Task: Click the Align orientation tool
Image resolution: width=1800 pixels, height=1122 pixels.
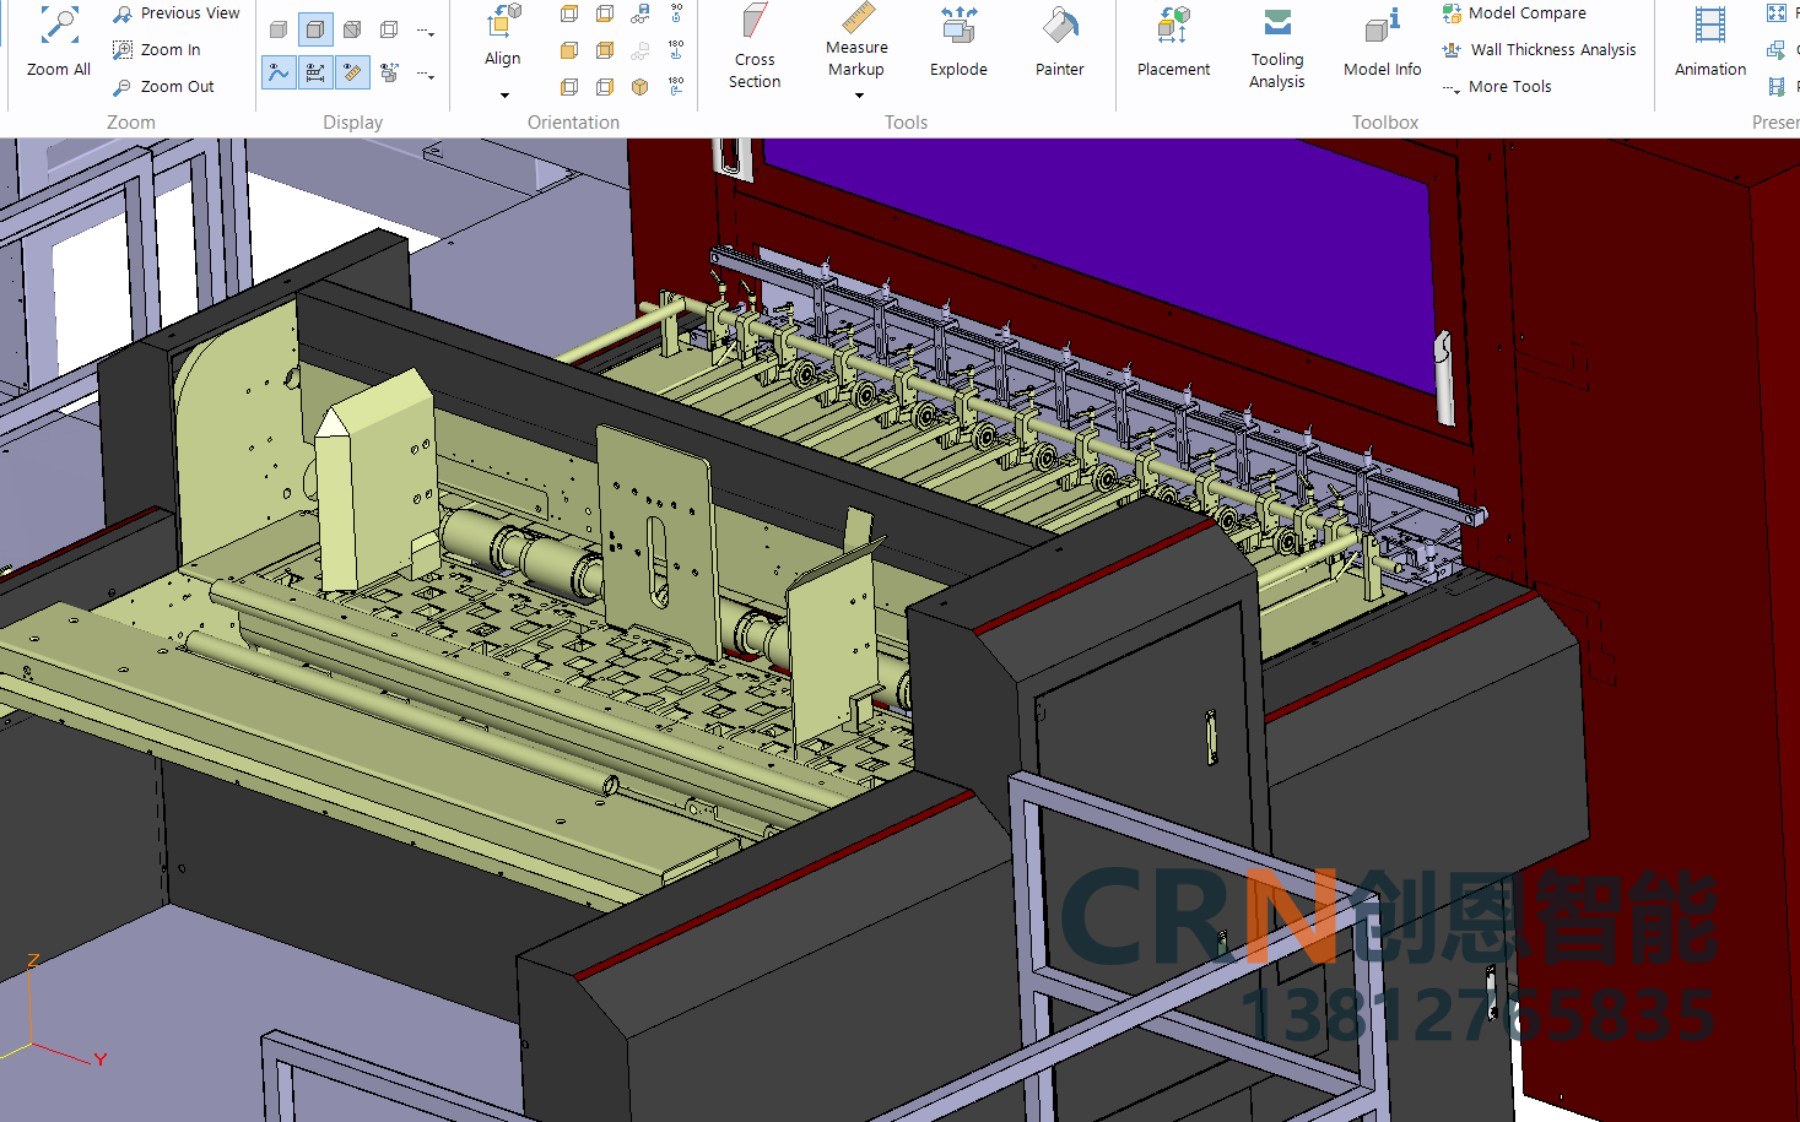Action: click(x=503, y=37)
